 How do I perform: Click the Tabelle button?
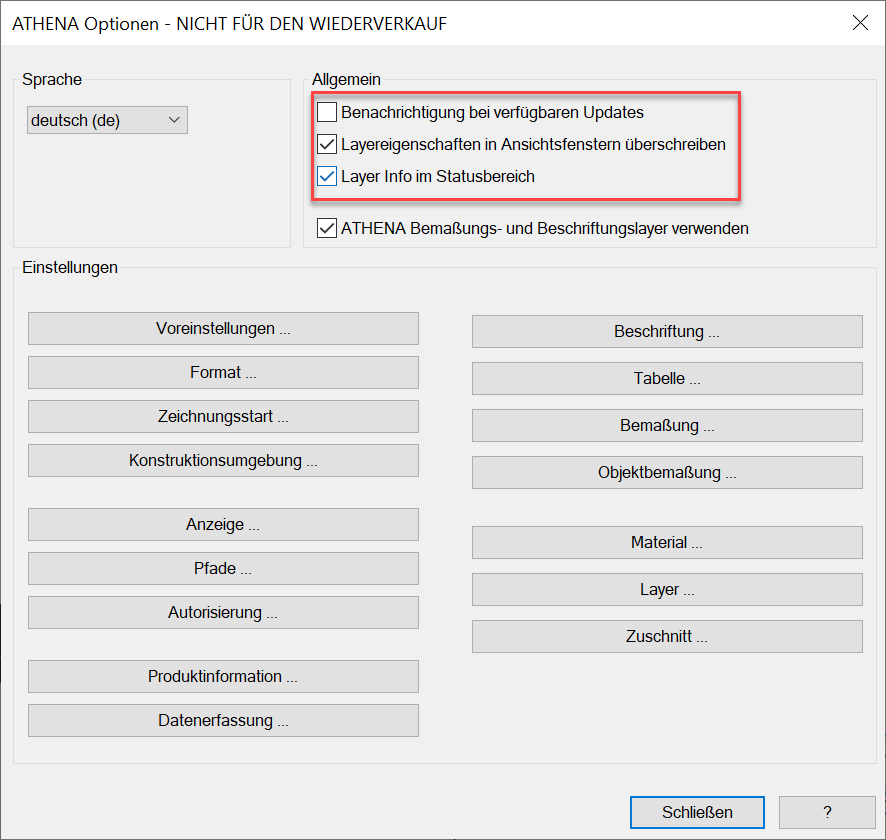[x=667, y=378]
